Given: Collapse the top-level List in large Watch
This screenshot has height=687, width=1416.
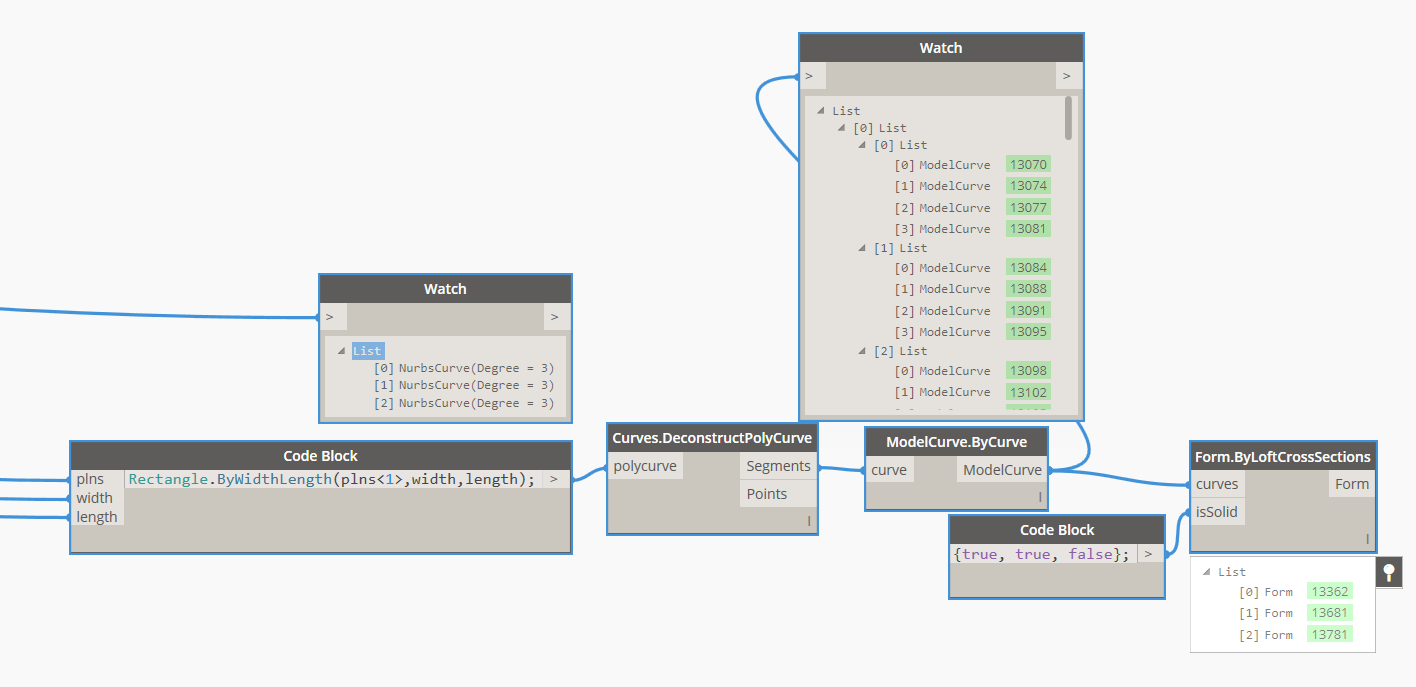Looking at the screenshot, I should pyautogui.click(x=821, y=111).
